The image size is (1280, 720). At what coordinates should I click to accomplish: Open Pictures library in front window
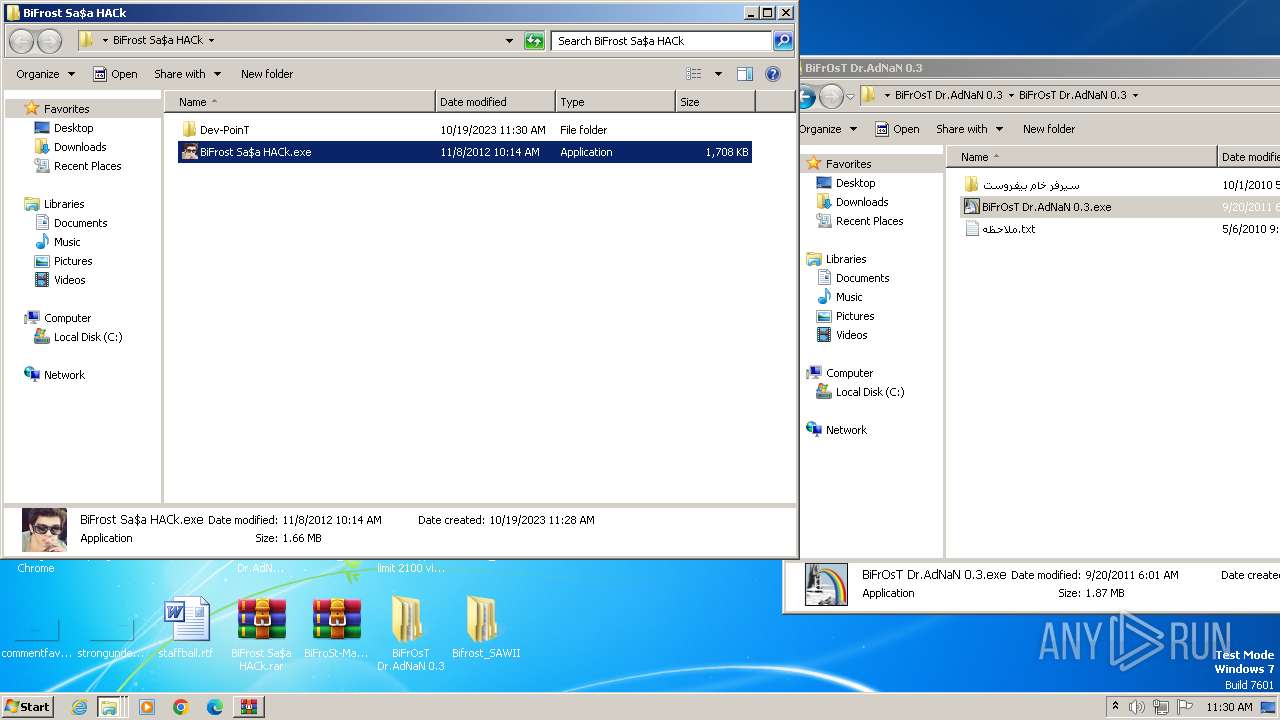tap(73, 261)
